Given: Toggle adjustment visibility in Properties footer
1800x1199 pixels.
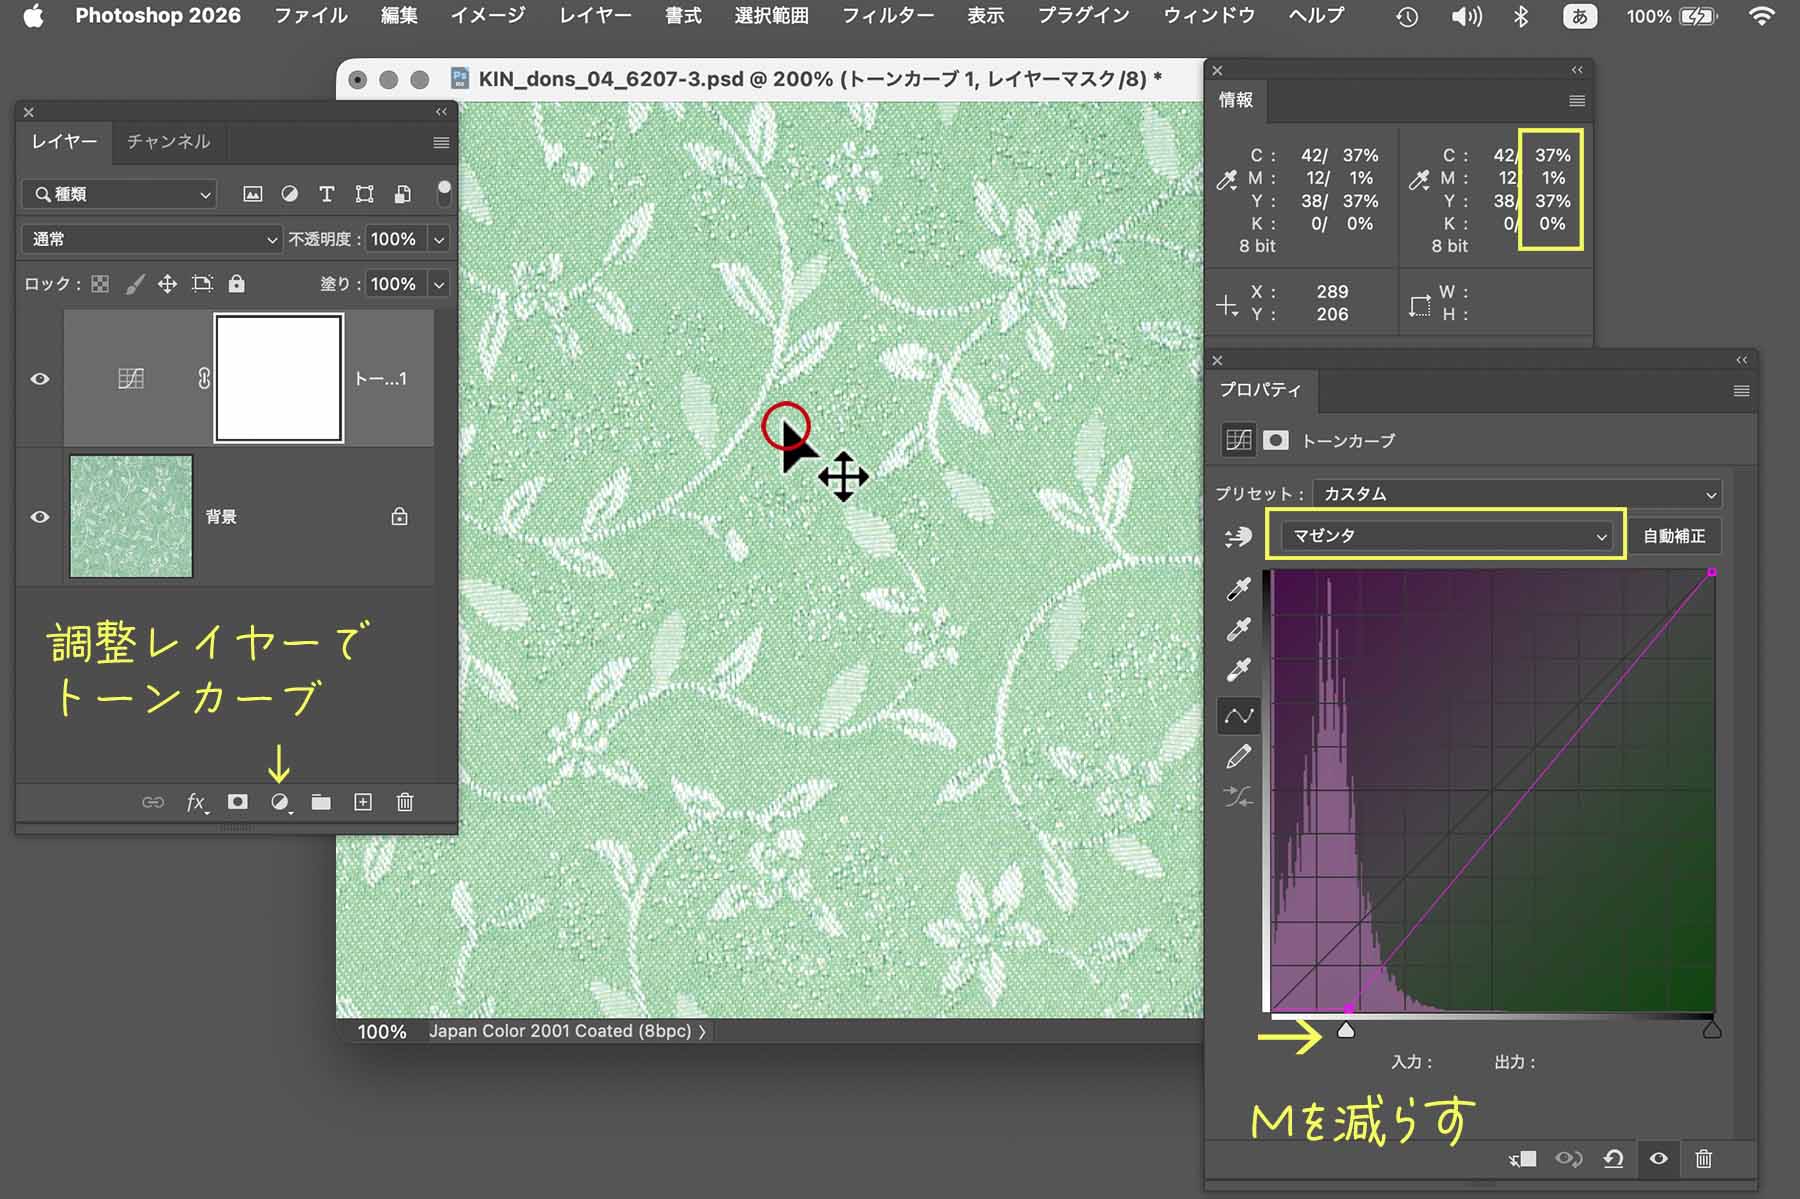Looking at the screenshot, I should [1658, 1159].
